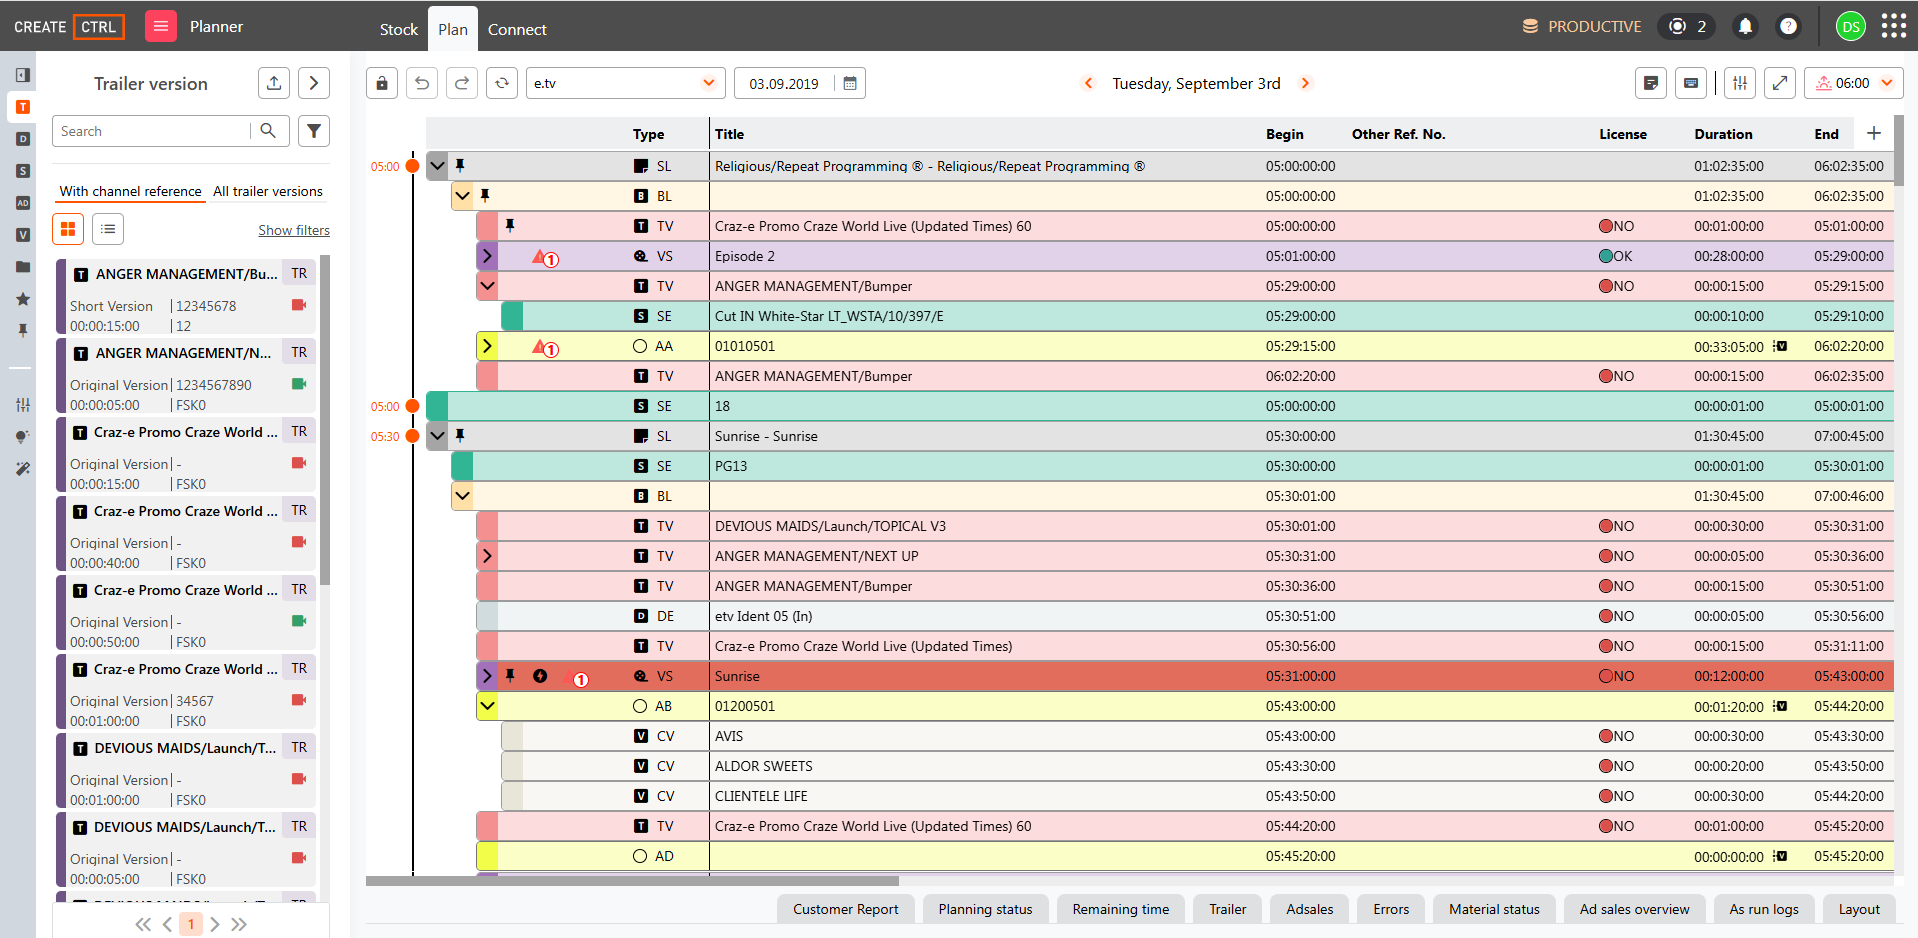Click the CREATE CTRL logo

point(69,27)
